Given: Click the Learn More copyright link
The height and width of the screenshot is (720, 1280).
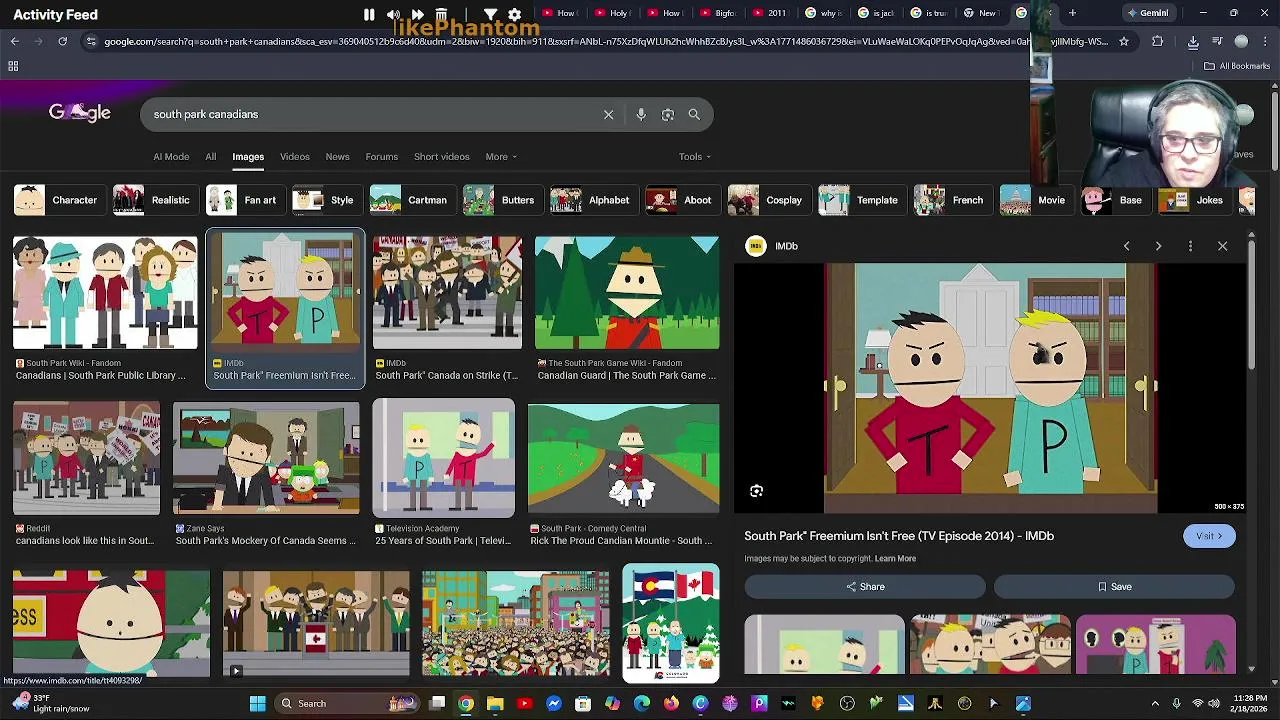Looking at the screenshot, I should pyautogui.click(x=895, y=559).
